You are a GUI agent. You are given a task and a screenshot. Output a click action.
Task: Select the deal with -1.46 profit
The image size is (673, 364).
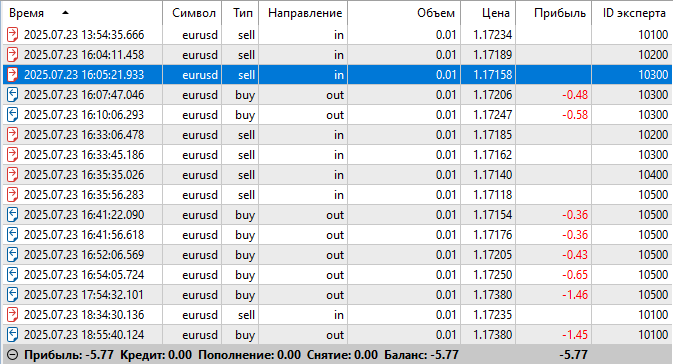tap(336, 295)
